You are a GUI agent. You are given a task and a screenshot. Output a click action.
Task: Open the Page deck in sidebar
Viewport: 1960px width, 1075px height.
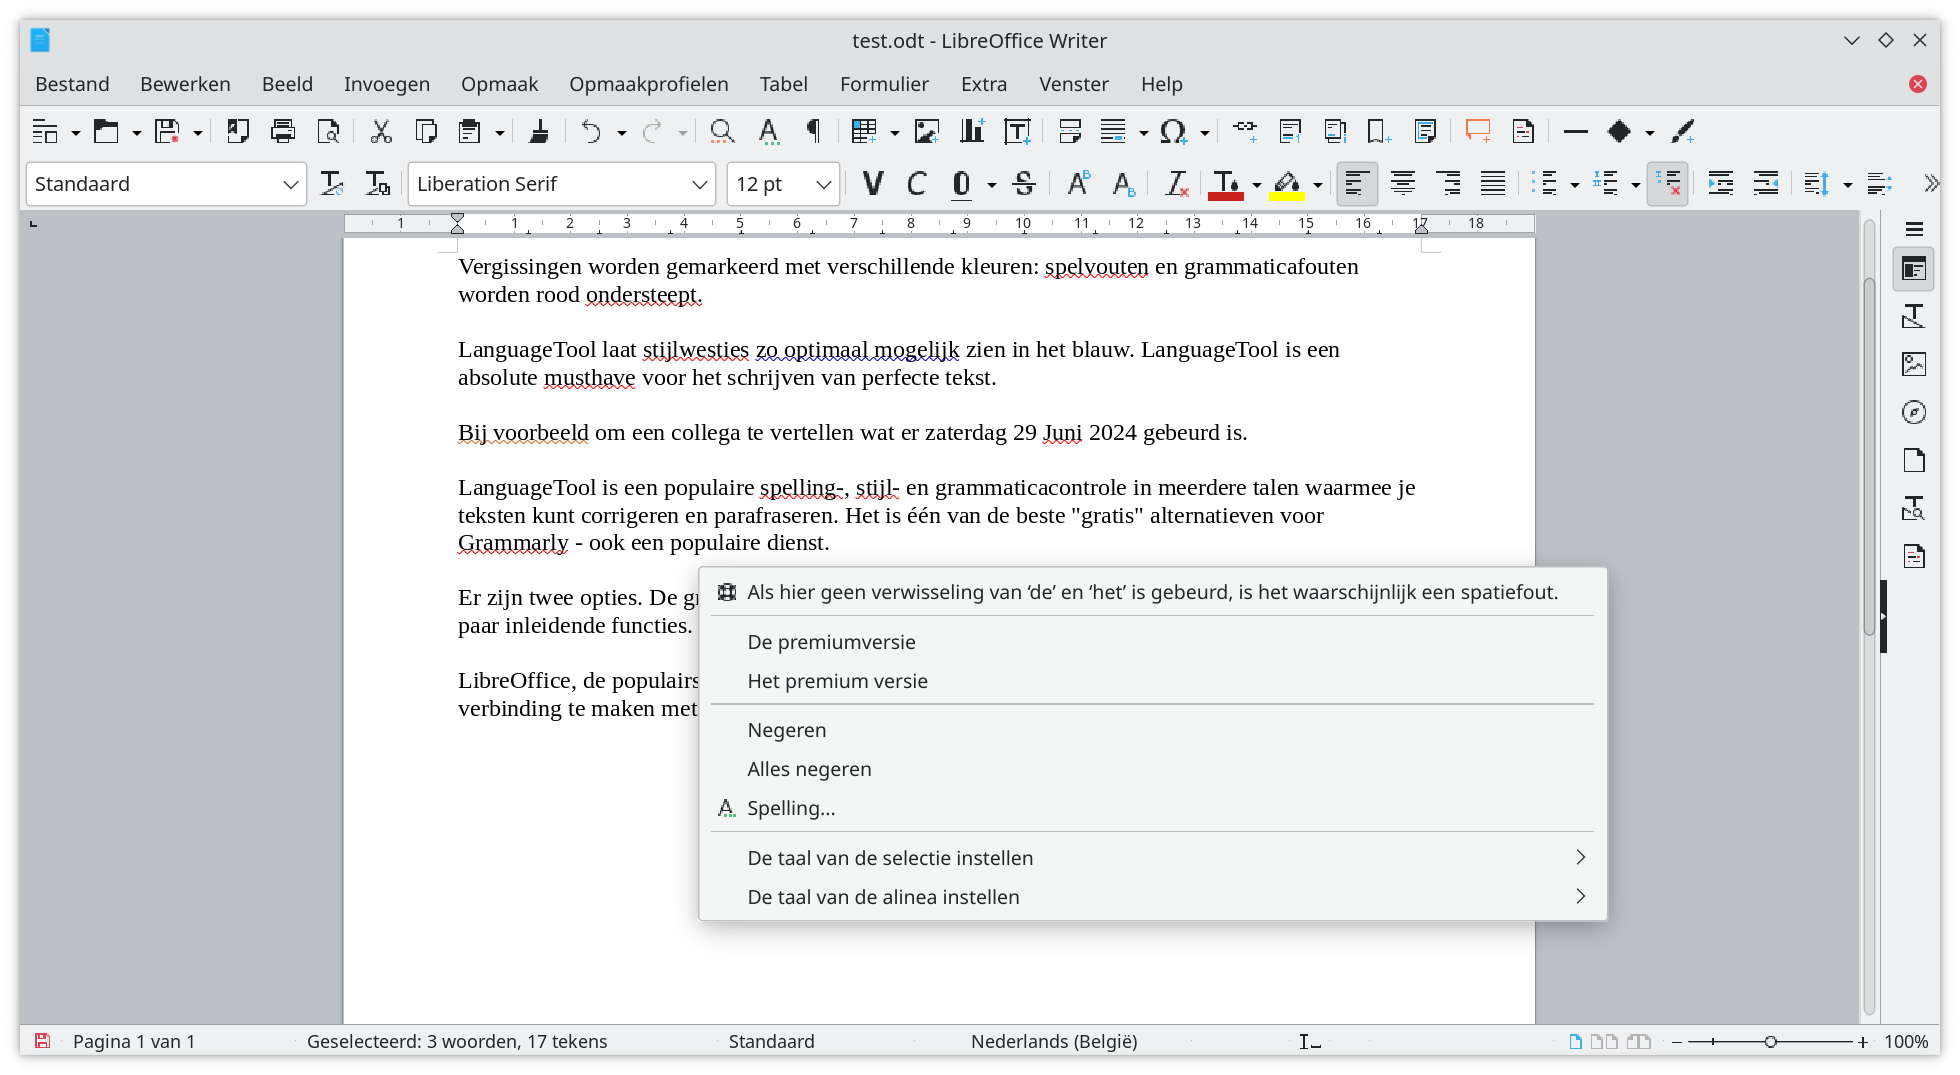(1914, 460)
